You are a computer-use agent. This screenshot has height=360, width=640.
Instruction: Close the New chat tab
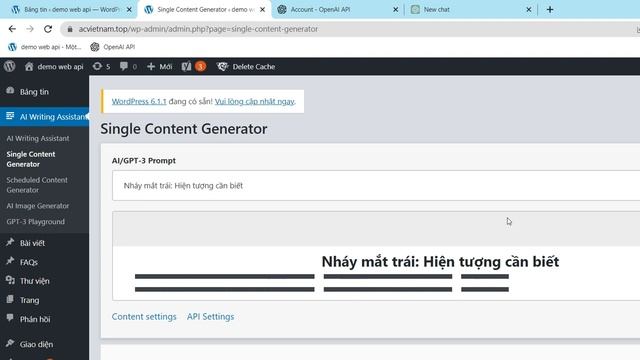pos(529,9)
